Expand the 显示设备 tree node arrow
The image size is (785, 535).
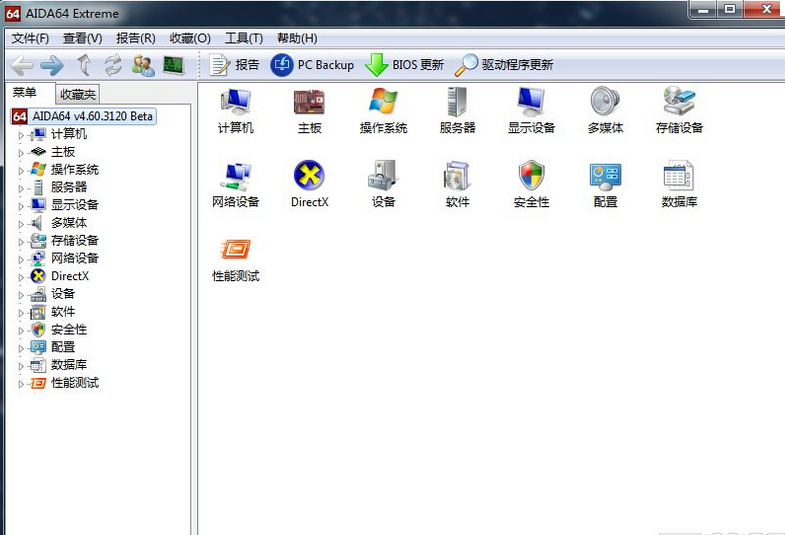(21, 206)
